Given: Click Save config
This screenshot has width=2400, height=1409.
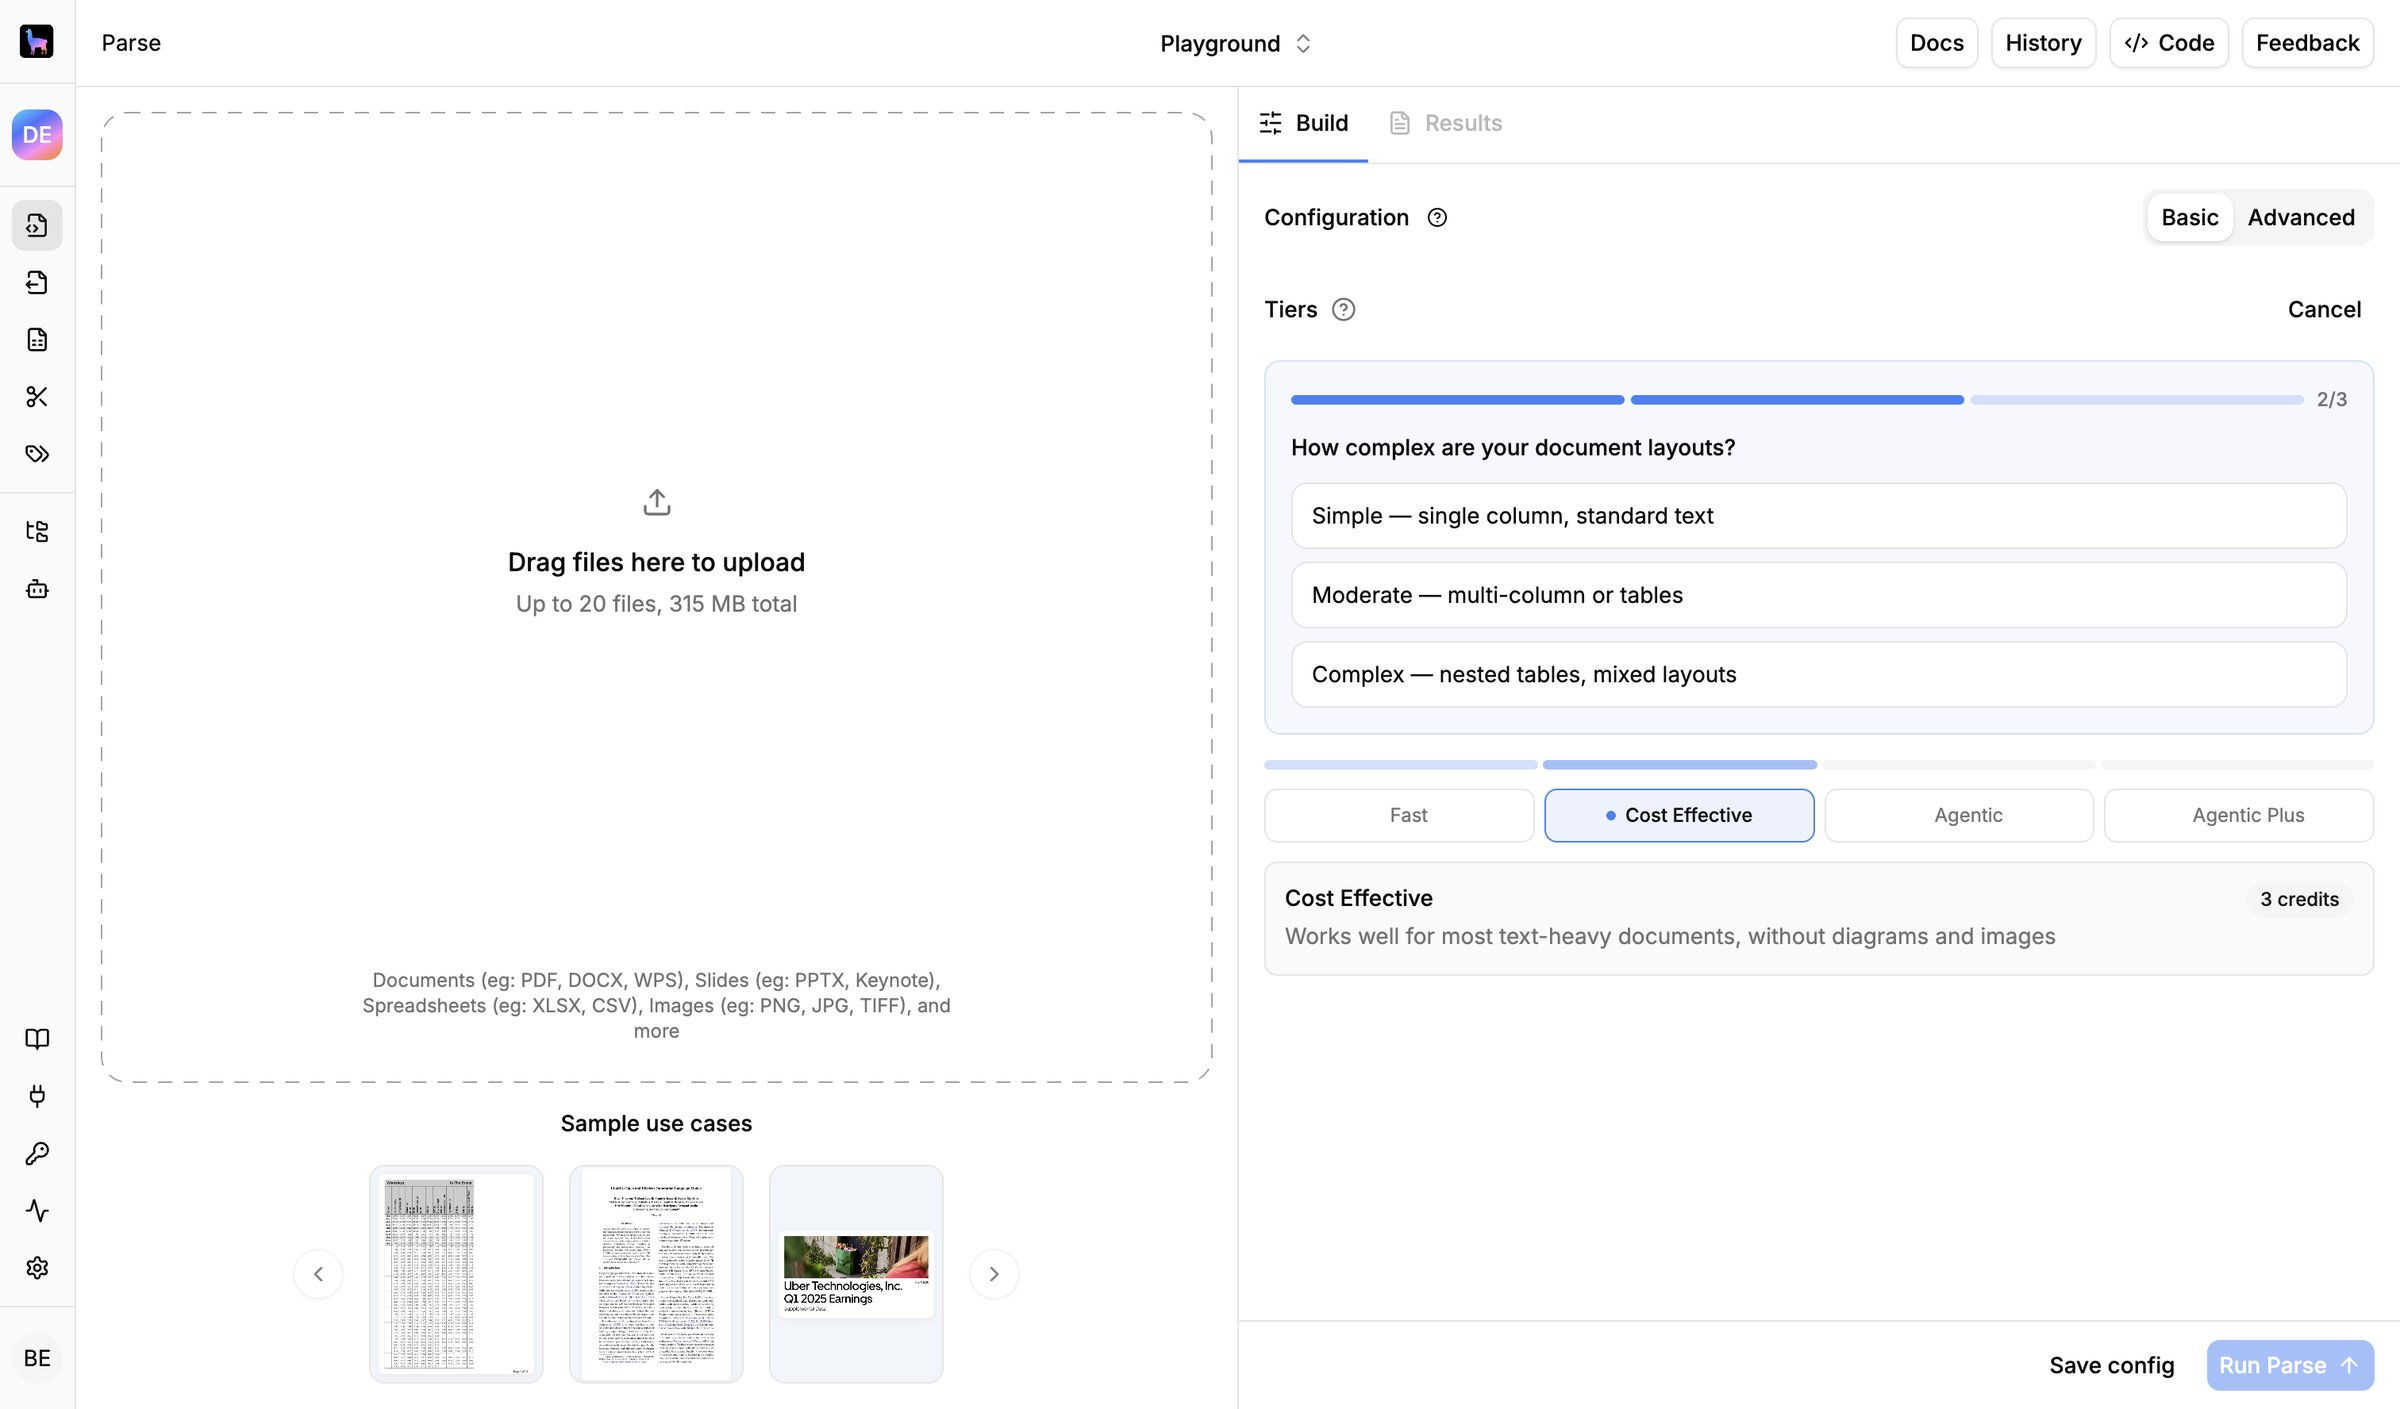Looking at the screenshot, I should pyautogui.click(x=2112, y=1366).
